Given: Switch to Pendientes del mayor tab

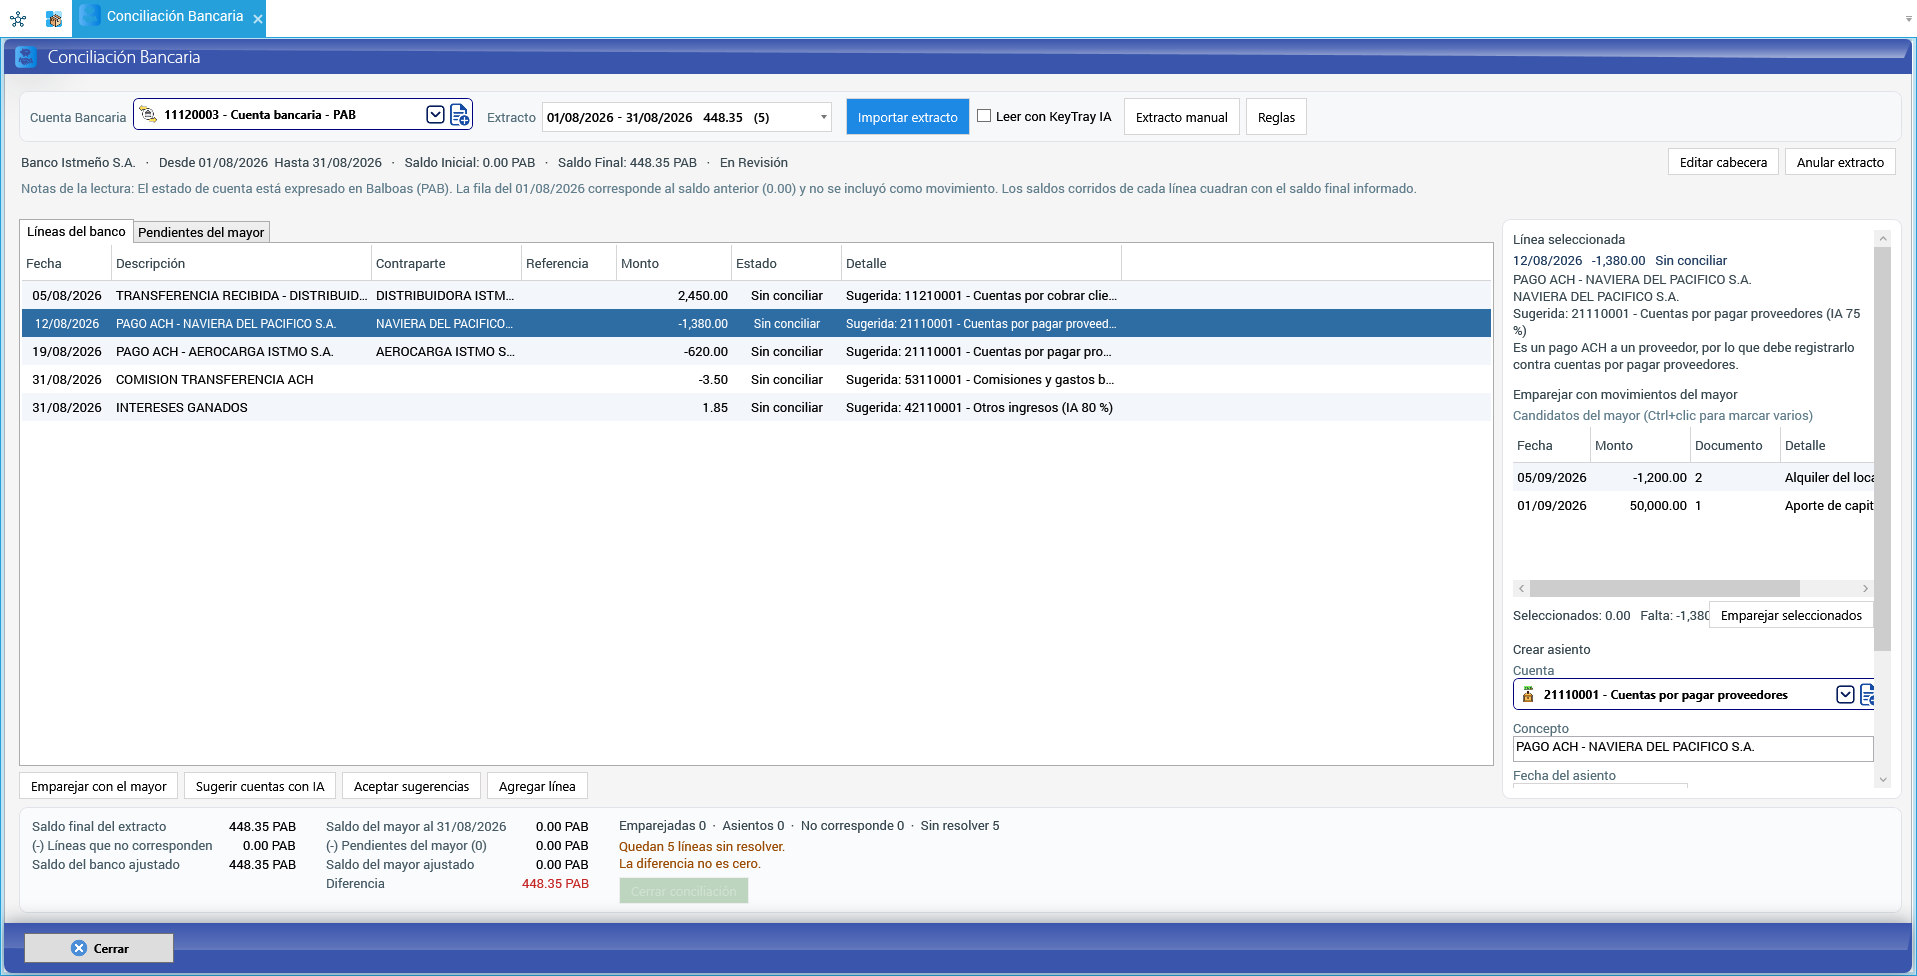Looking at the screenshot, I should coord(201,232).
